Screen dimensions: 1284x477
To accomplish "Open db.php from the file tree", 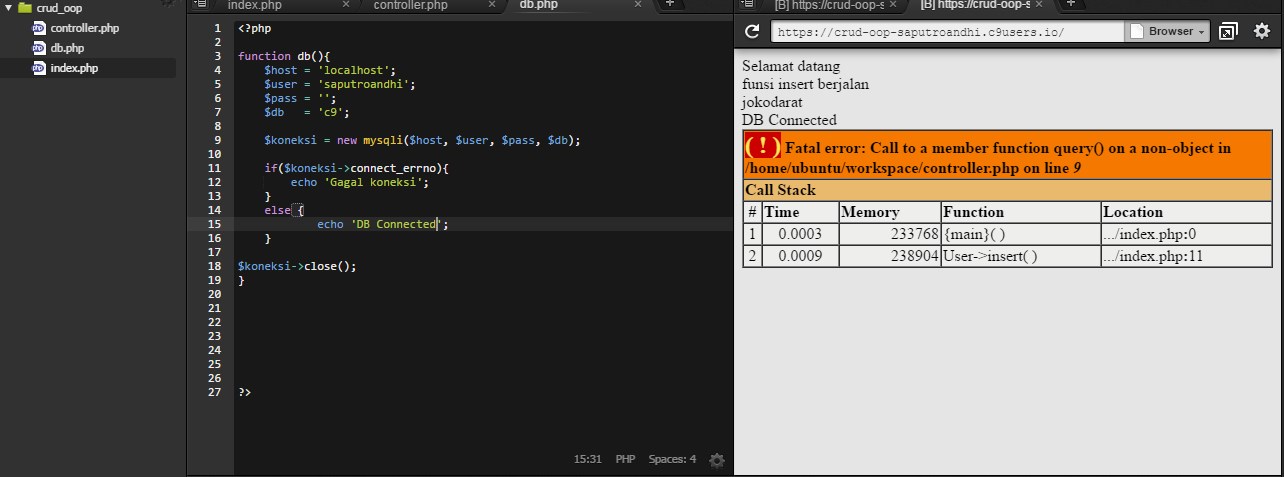I will pos(67,48).
